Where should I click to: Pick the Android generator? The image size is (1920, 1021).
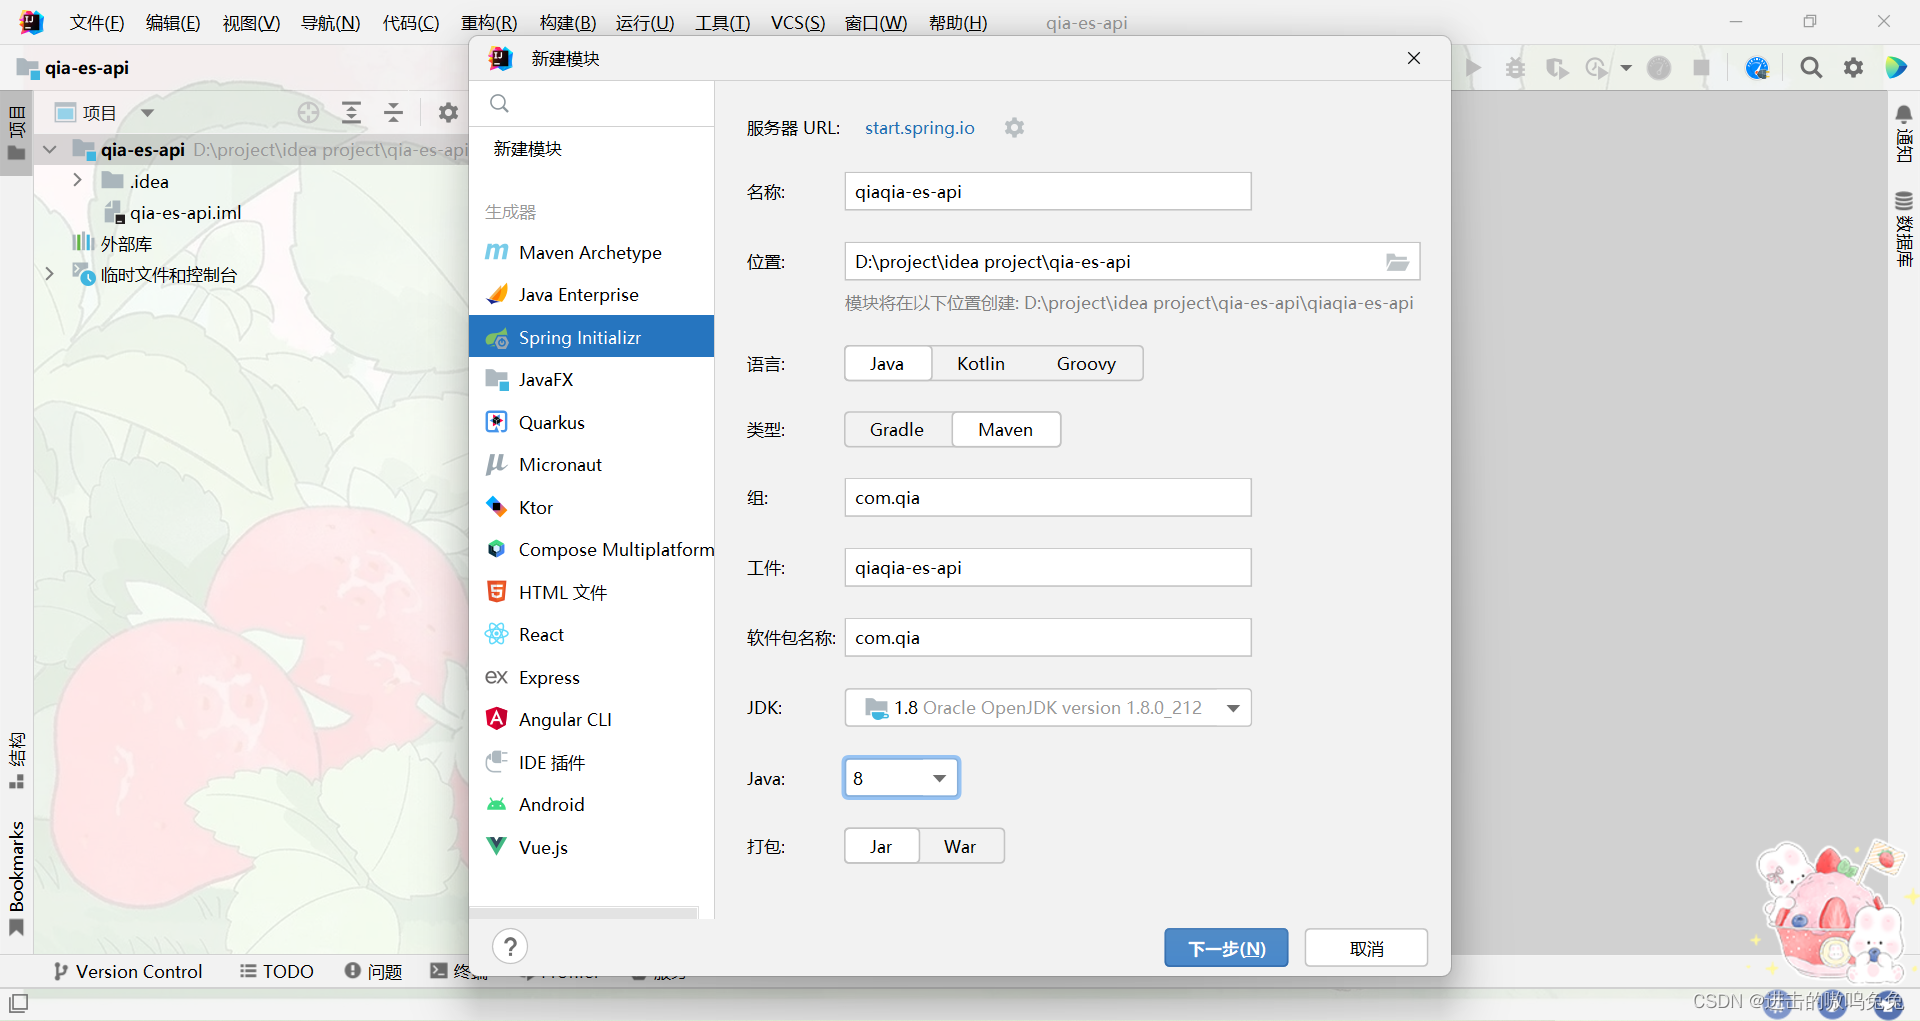[x=591, y=805]
